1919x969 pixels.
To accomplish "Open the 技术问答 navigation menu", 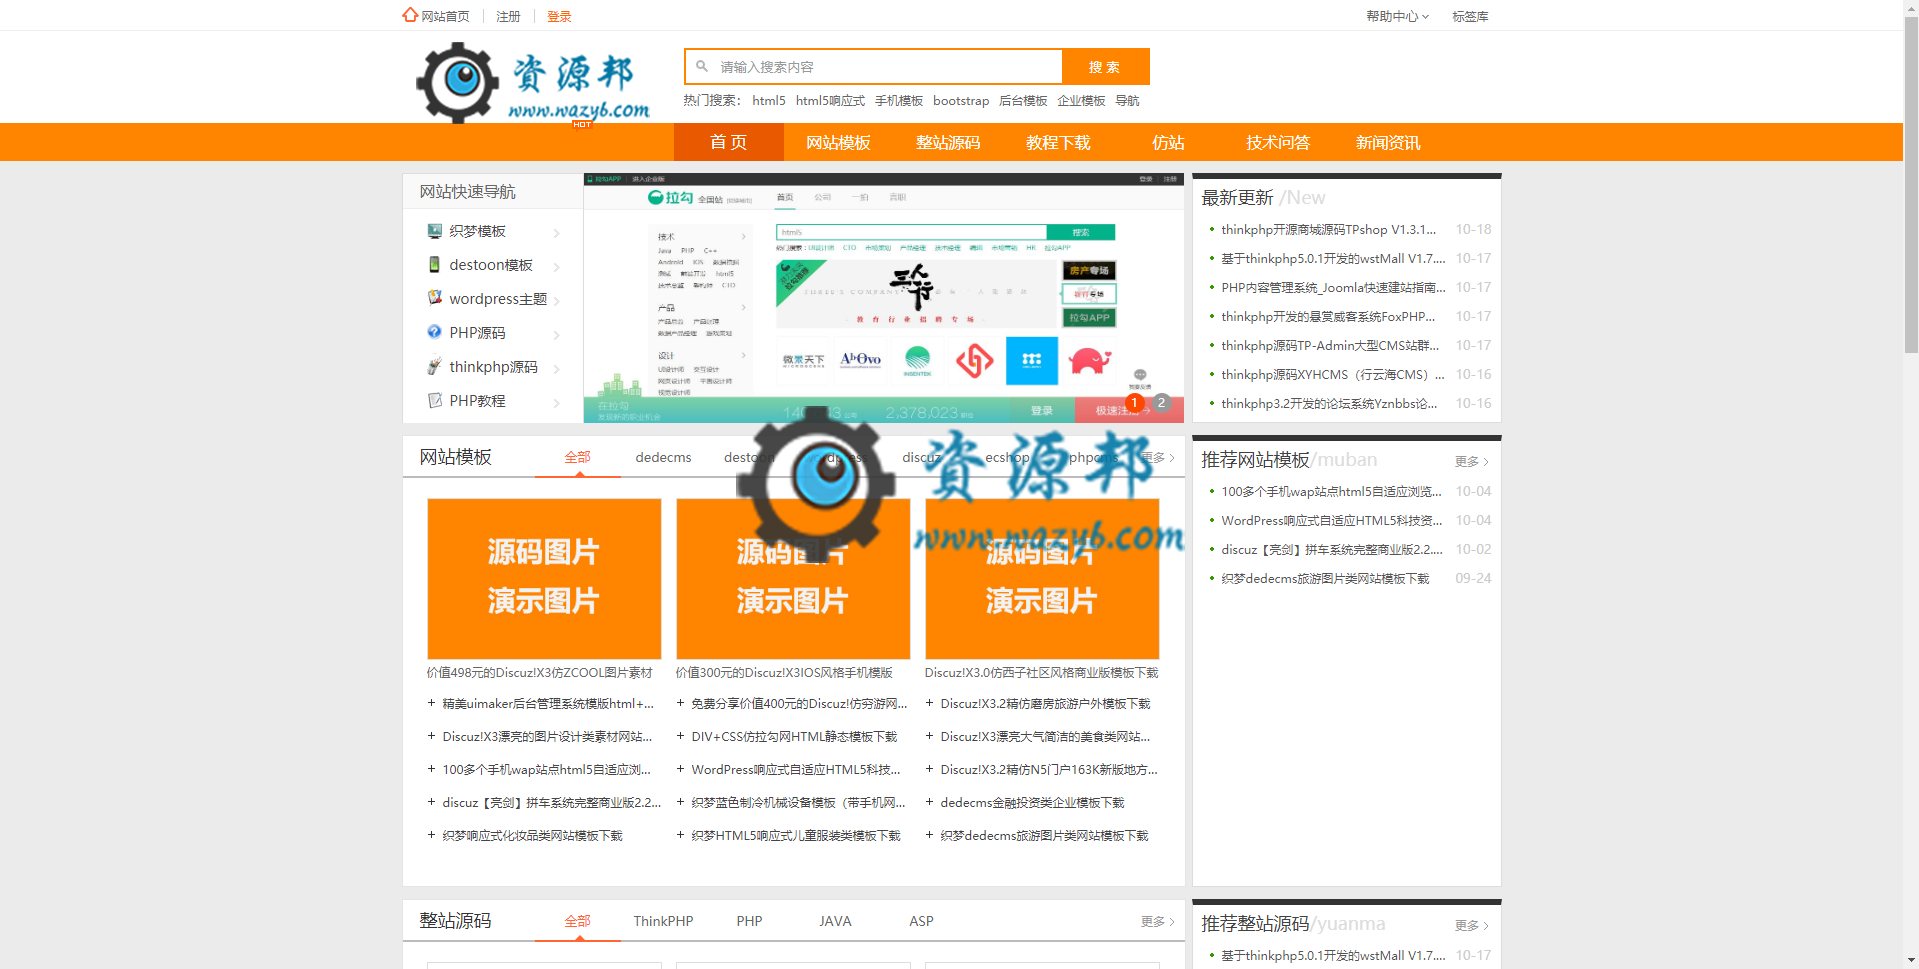I will click(x=1278, y=142).
